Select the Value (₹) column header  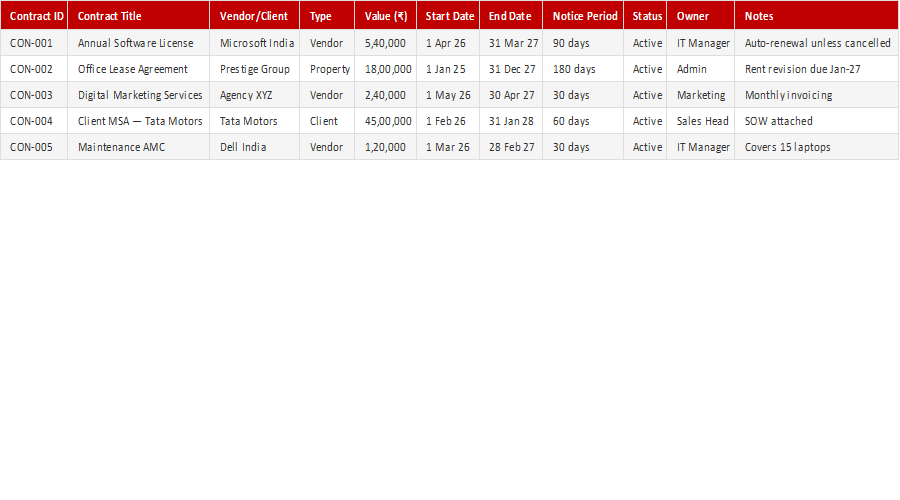385,15
